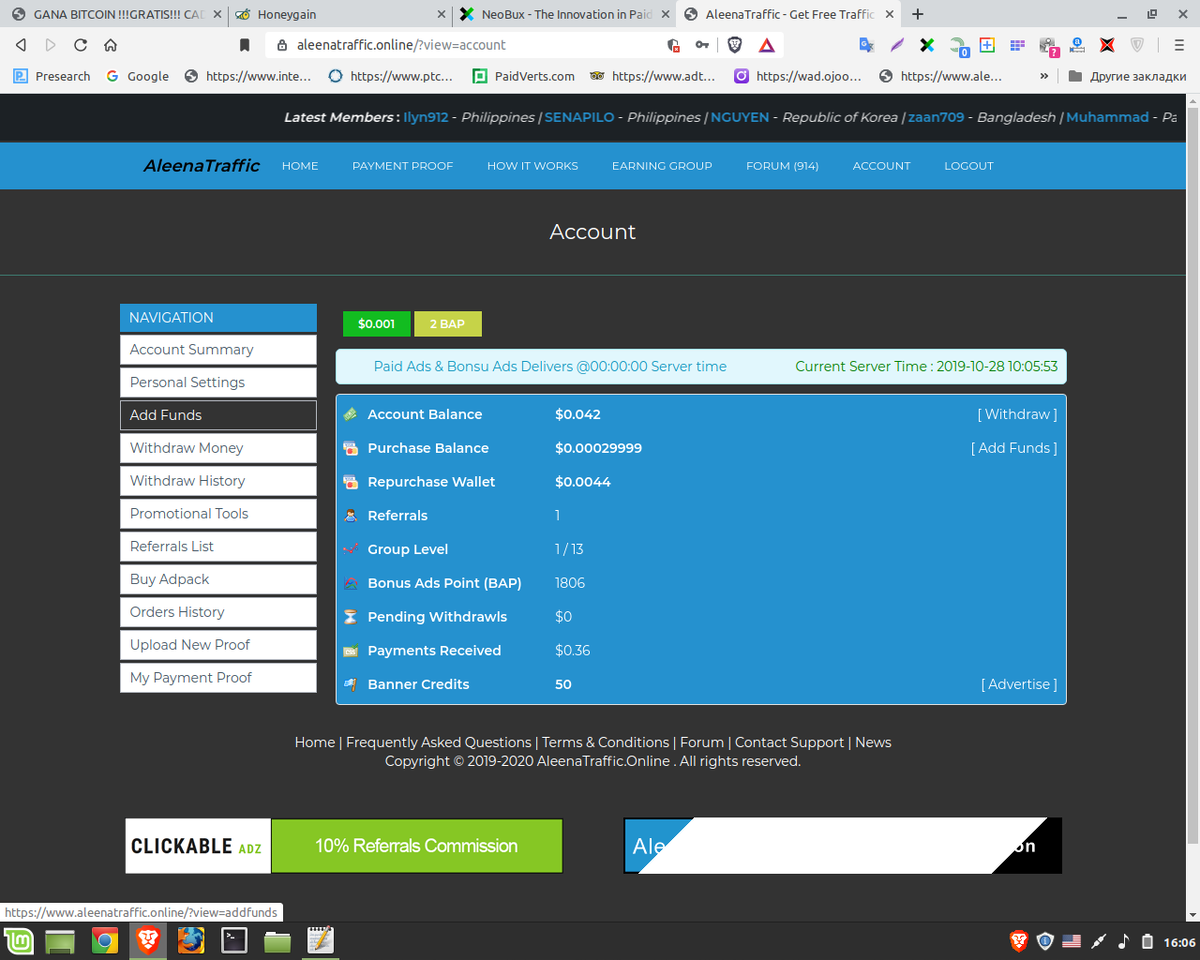
Task: Click the browser back arrow
Action: coord(21,45)
